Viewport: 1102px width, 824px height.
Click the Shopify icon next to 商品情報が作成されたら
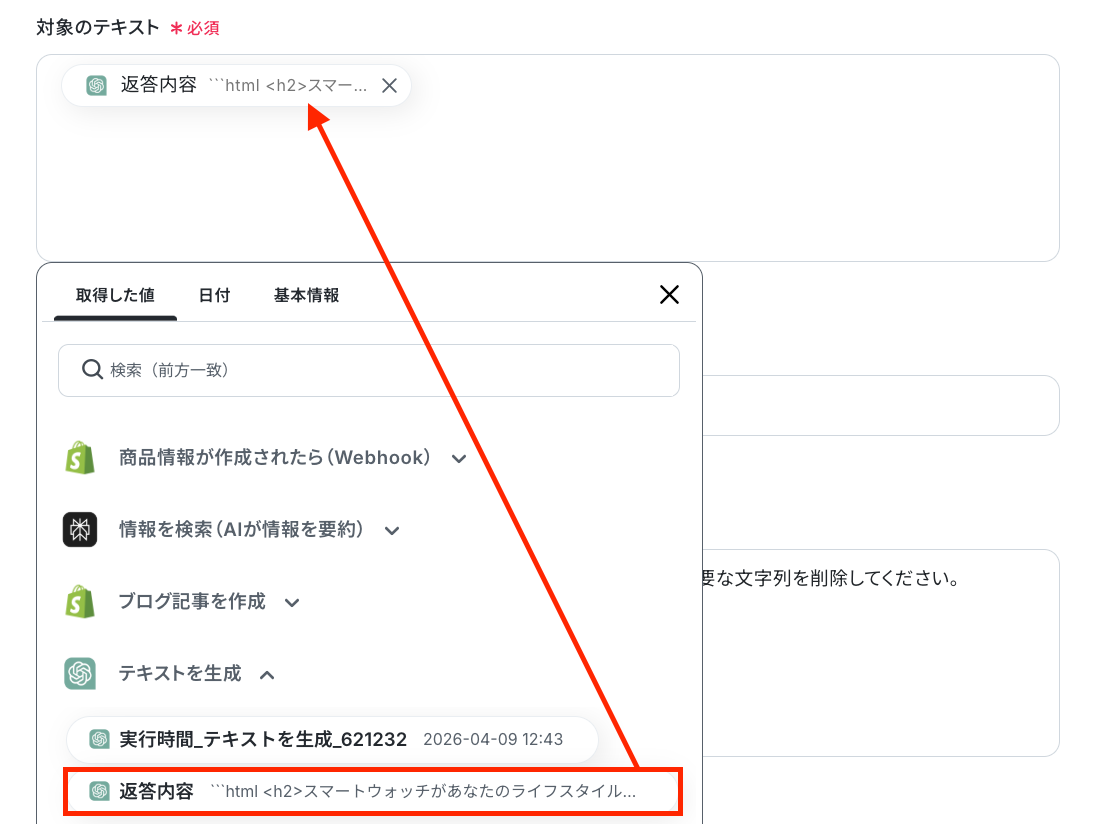pyautogui.click(x=80, y=458)
